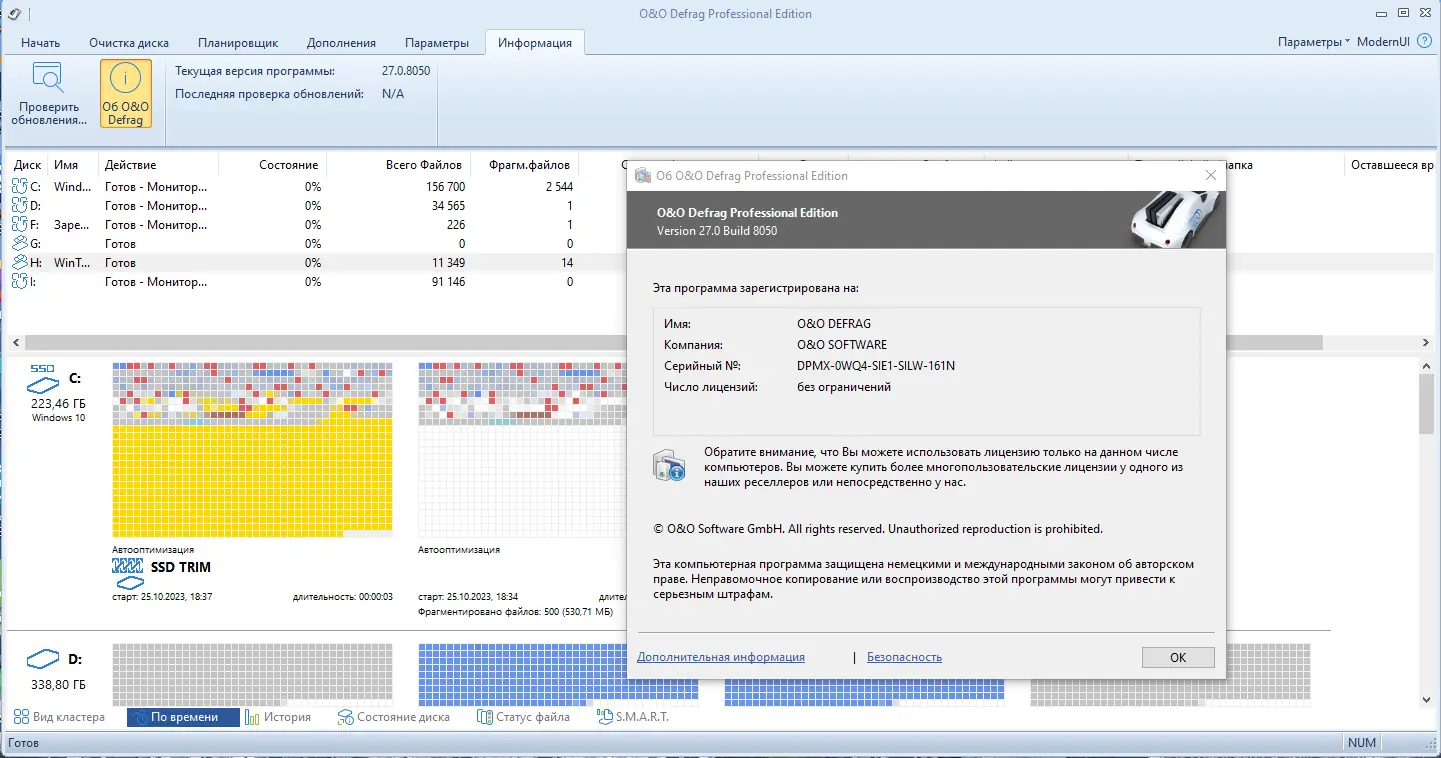Select the Информация ribbon tab

[535, 43]
